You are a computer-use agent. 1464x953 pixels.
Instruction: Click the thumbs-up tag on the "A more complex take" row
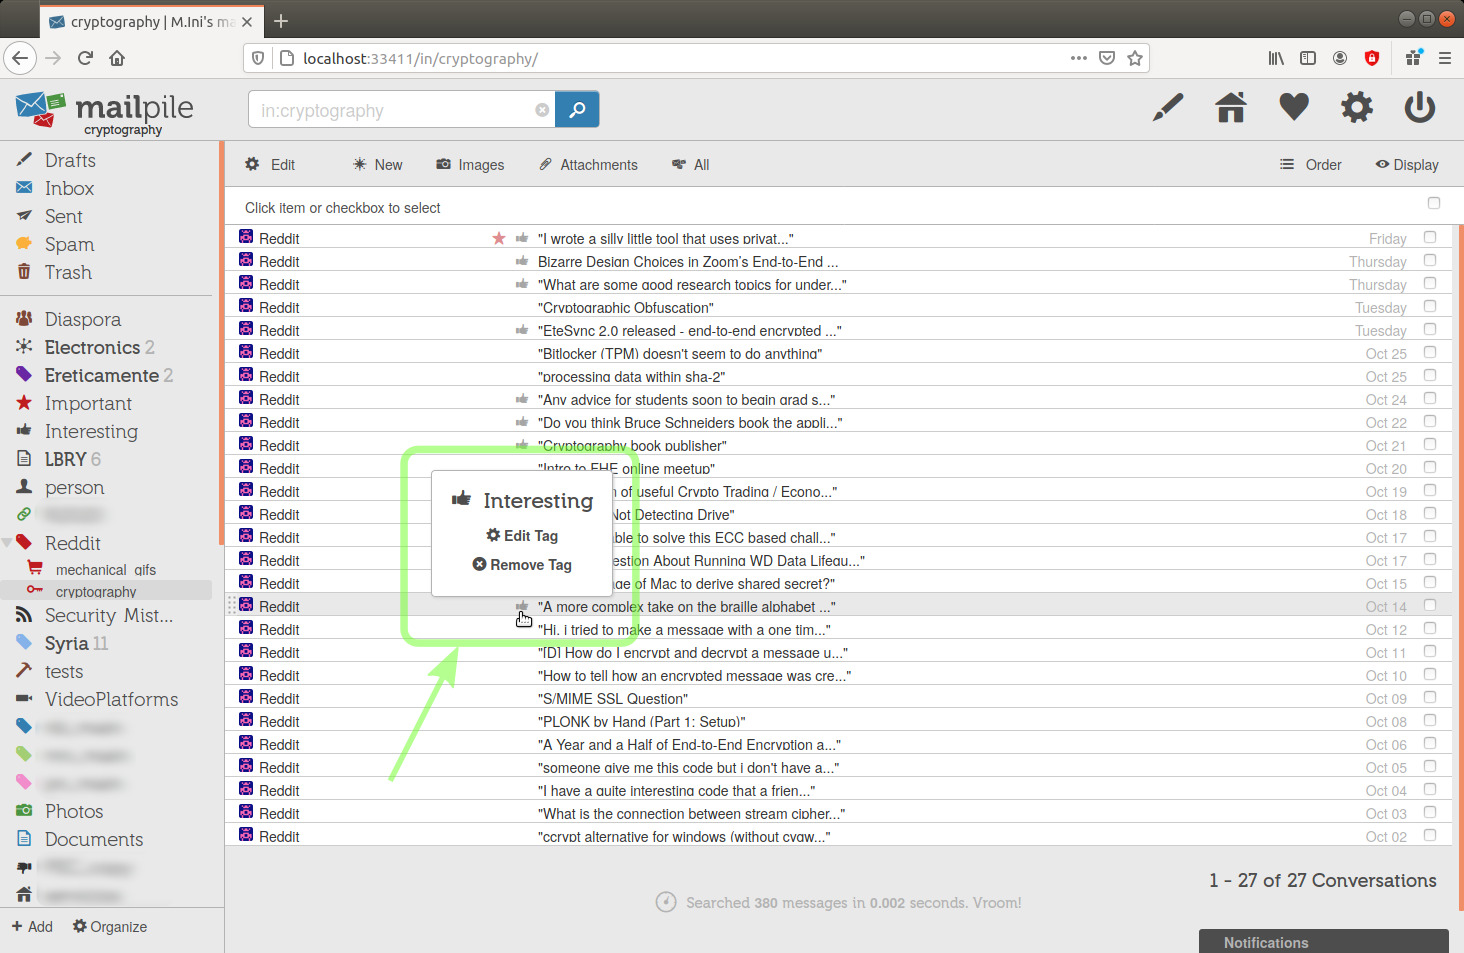[x=522, y=606]
